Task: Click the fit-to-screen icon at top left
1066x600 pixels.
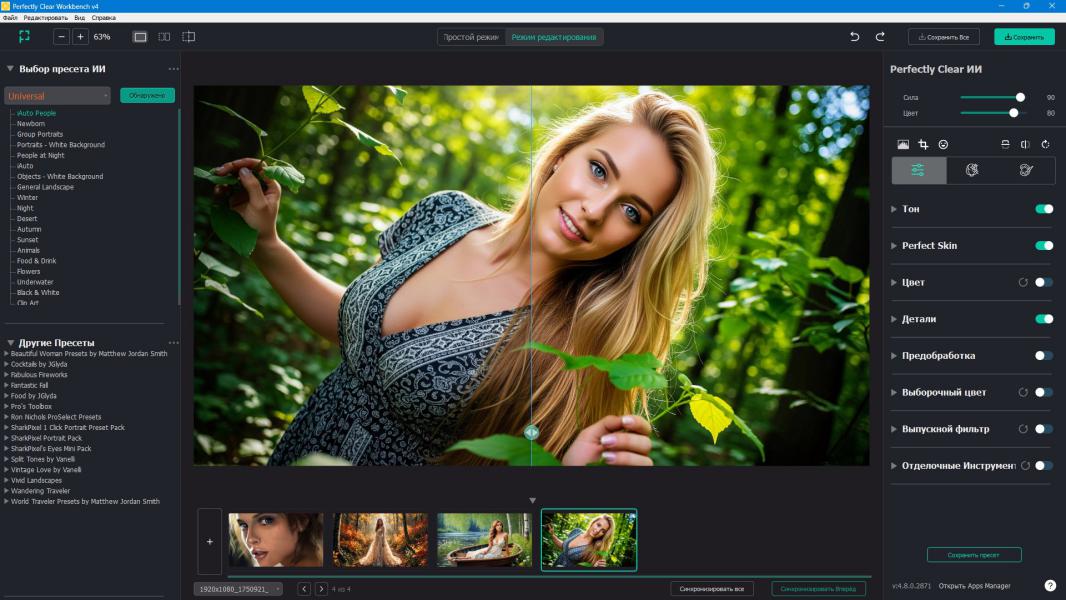Action: pos(24,36)
